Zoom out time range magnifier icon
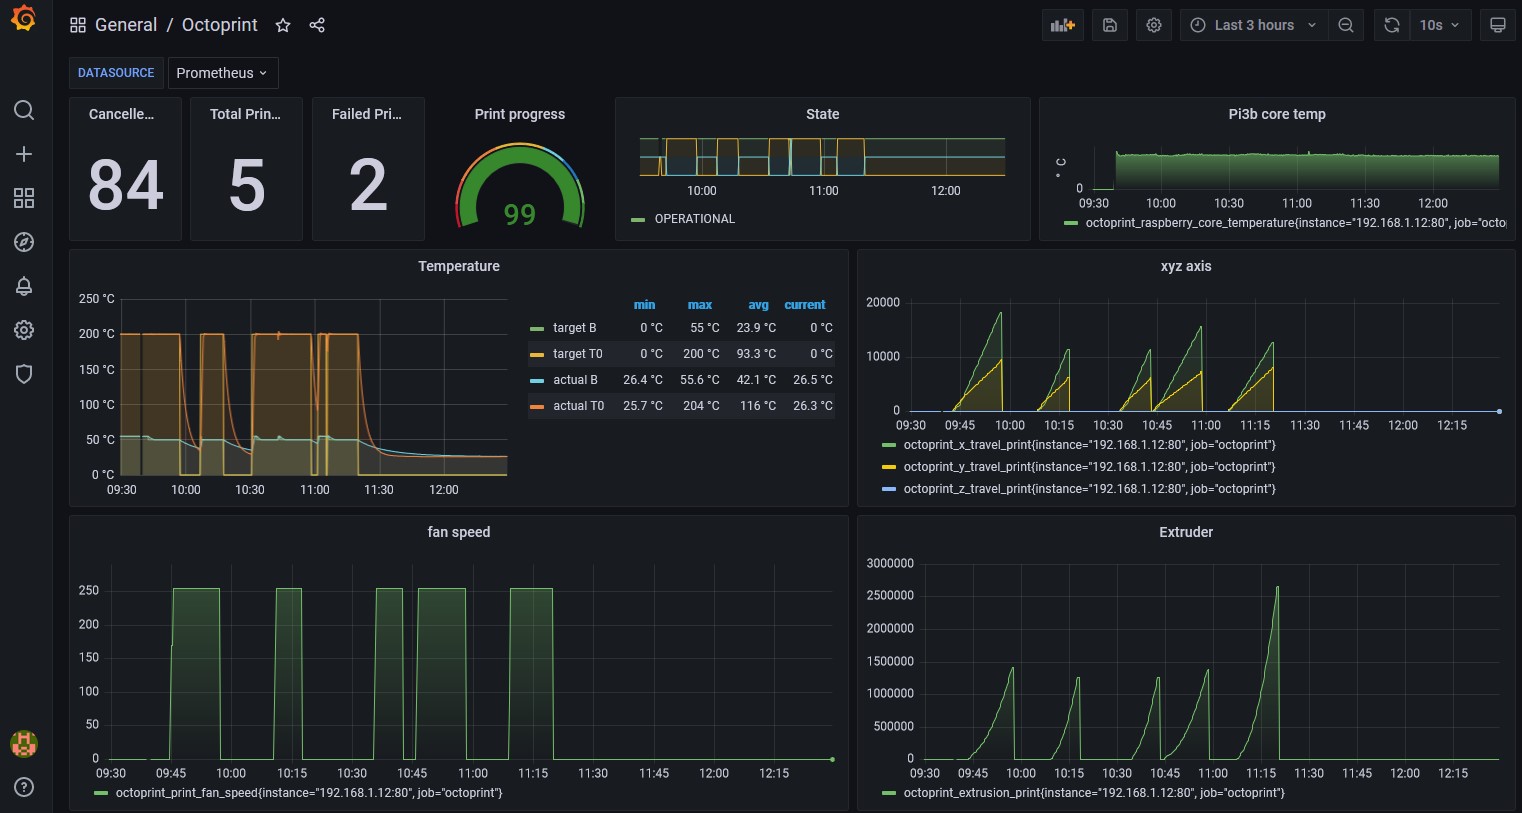 (1346, 25)
